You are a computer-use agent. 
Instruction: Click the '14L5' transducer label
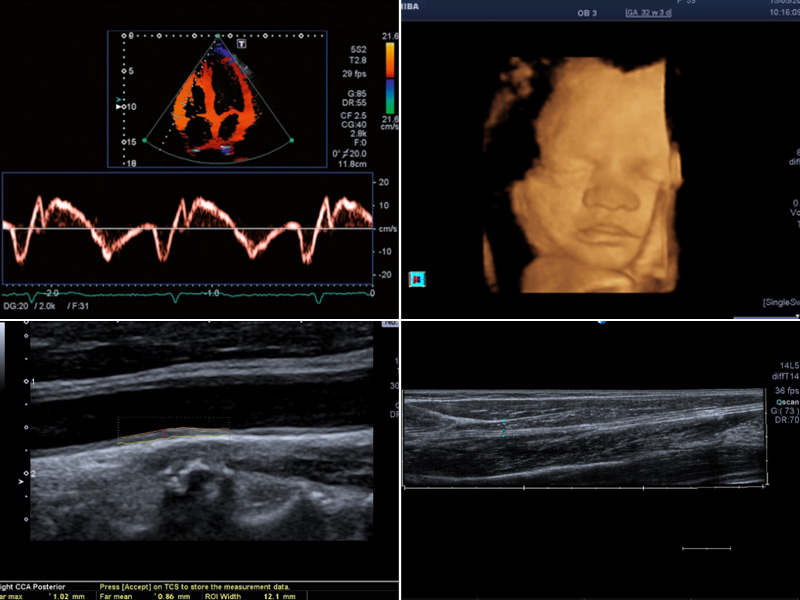tap(789, 365)
